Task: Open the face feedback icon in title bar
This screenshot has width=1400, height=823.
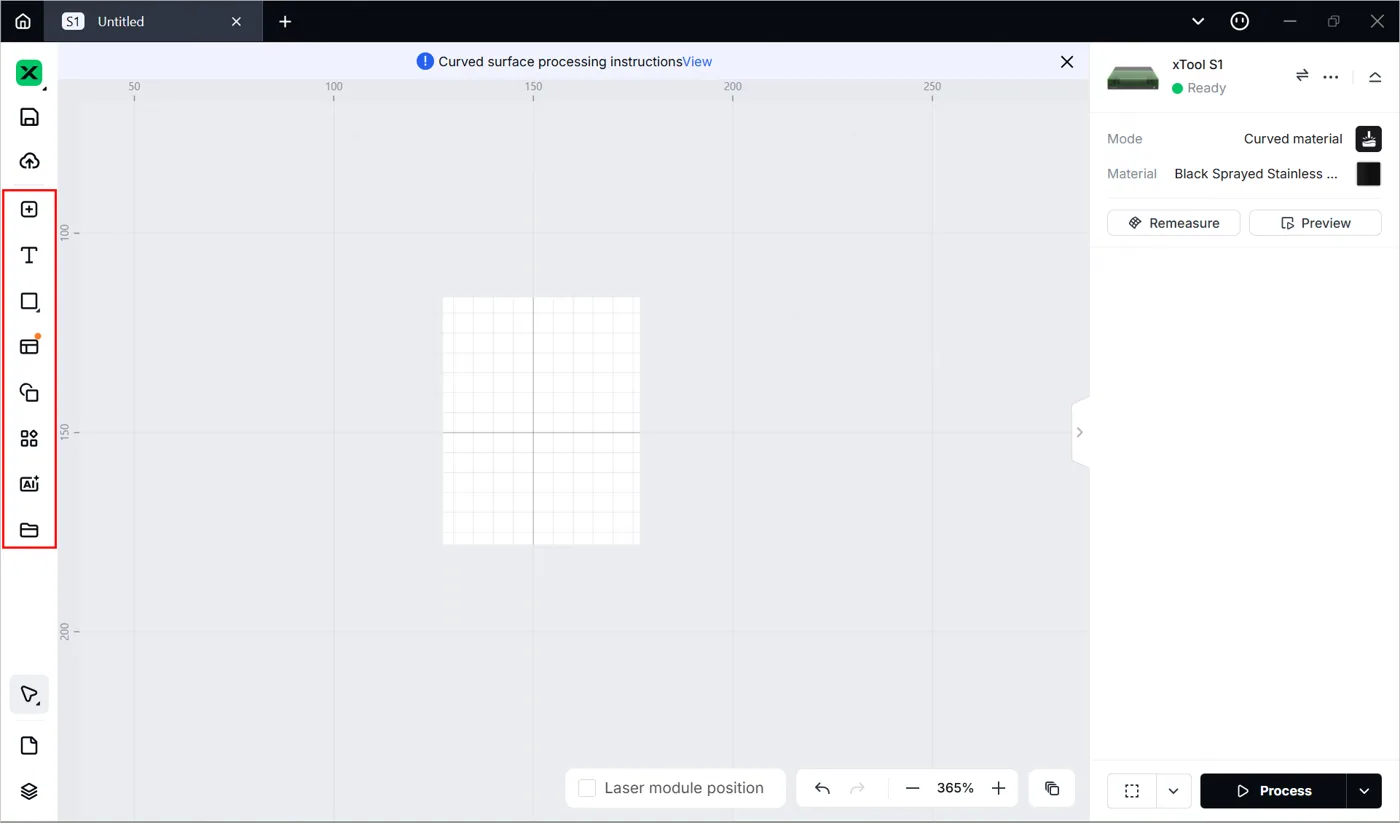Action: point(1240,21)
